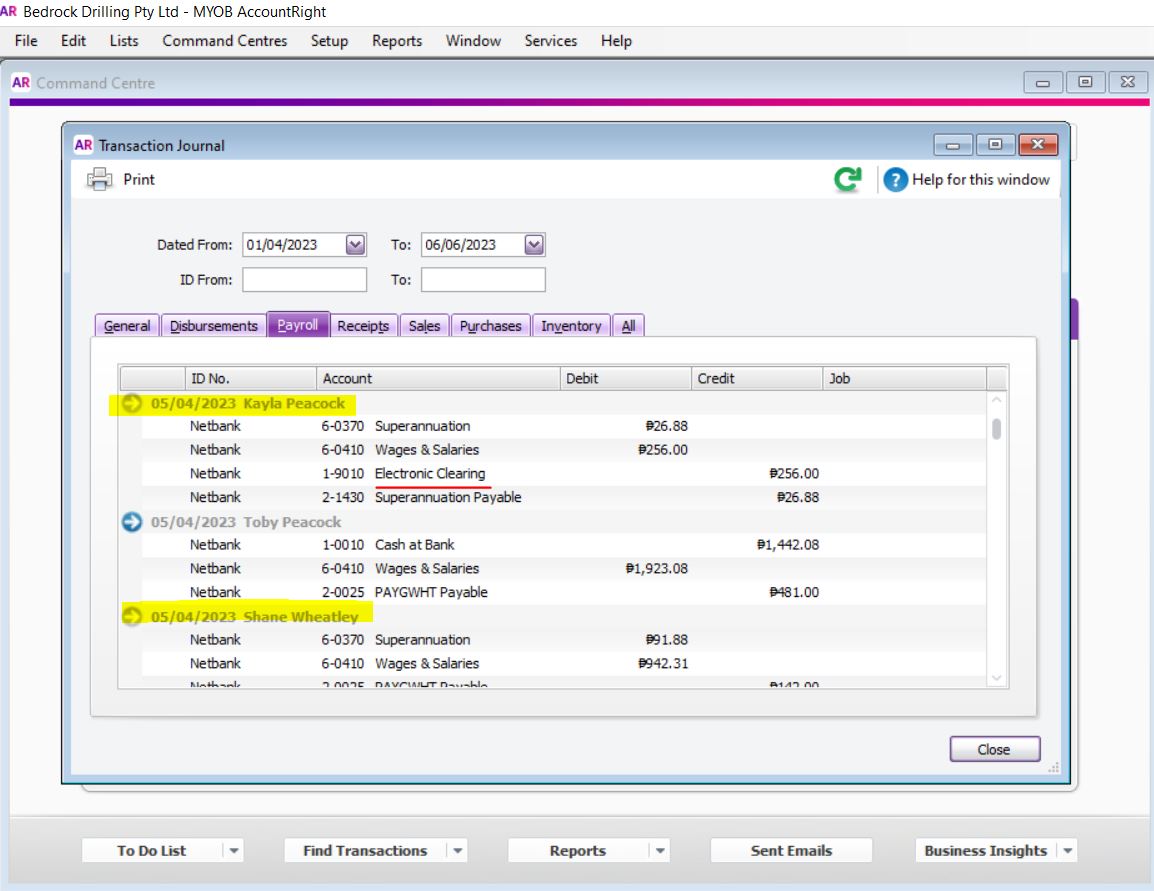This screenshot has width=1154, height=891.
Task: Click the ID No. column header
Action: click(250, 378)
